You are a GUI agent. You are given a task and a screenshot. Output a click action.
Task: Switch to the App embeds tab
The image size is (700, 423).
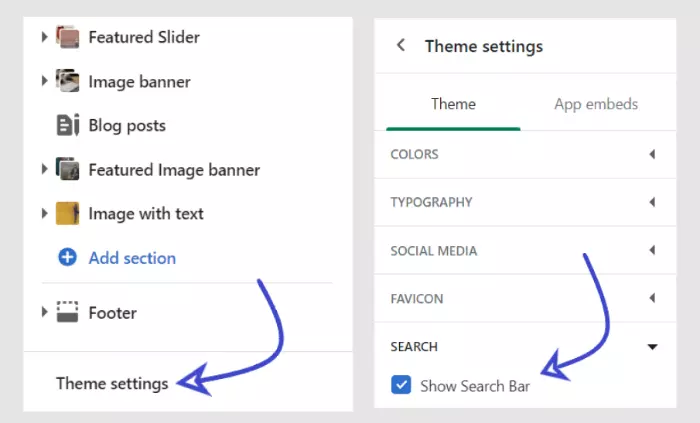(596, 104)
